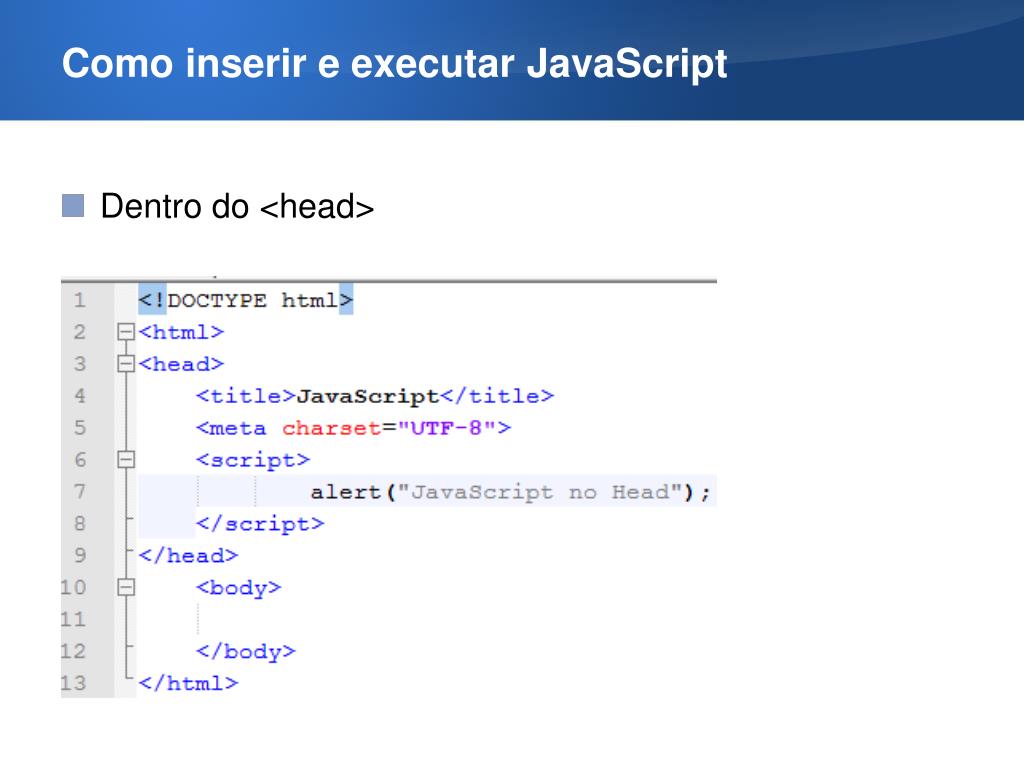
Task: Click the closing </body> tag
Action: click(246, 652)
